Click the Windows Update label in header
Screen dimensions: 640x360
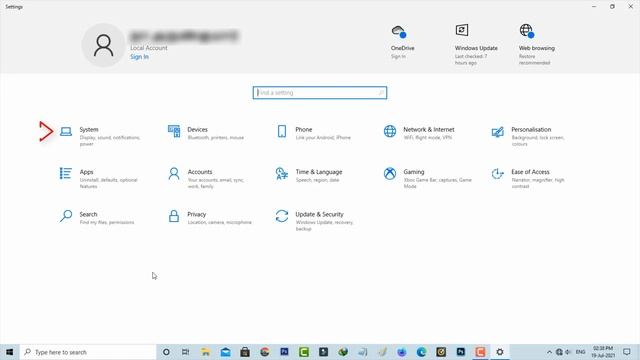pyautogui.click(x=476, y=48)
